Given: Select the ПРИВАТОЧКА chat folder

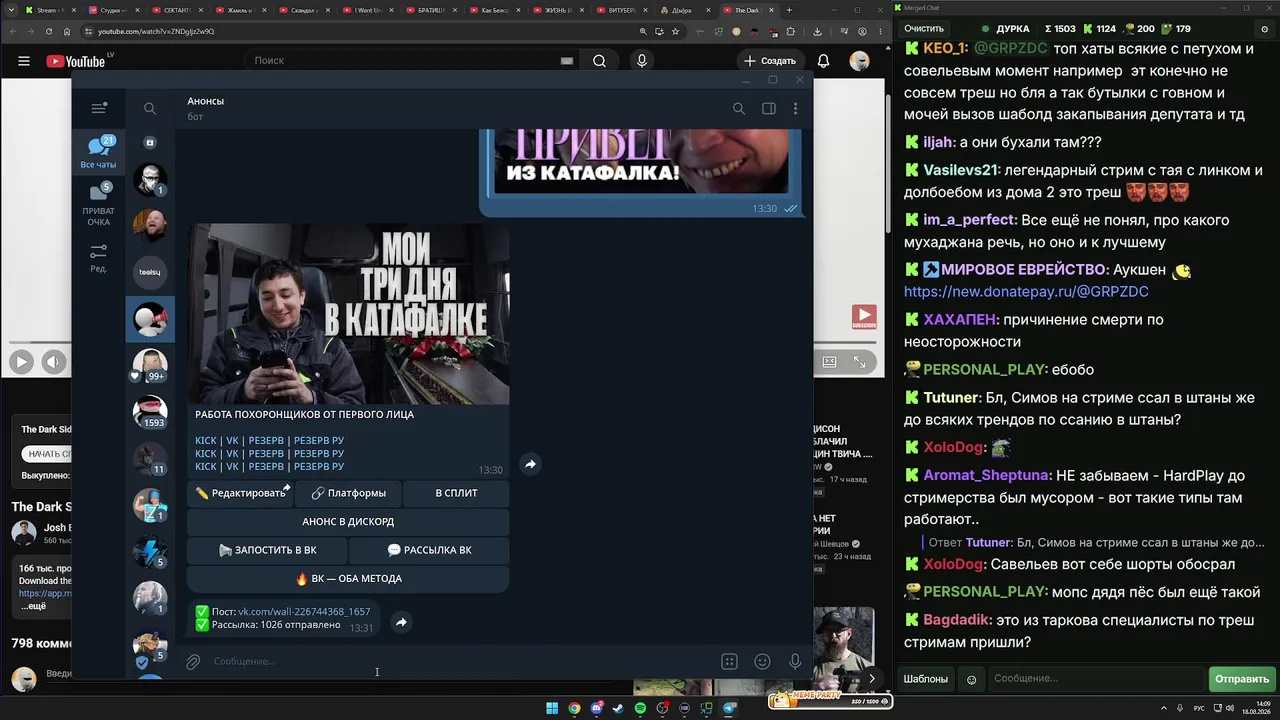Looking at the screenshot, I should (x=98, y=204).
